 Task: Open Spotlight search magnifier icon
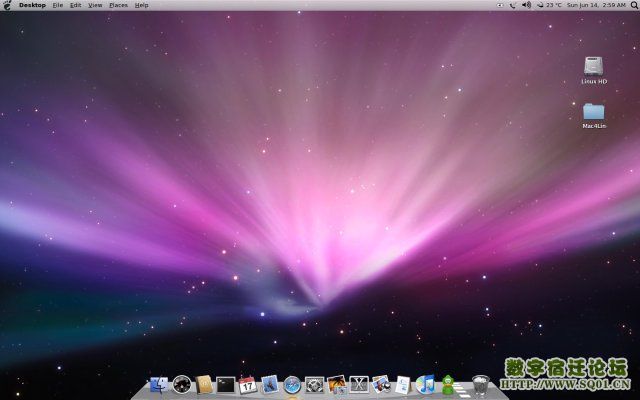pyautogui.click(x=634, y=5)
